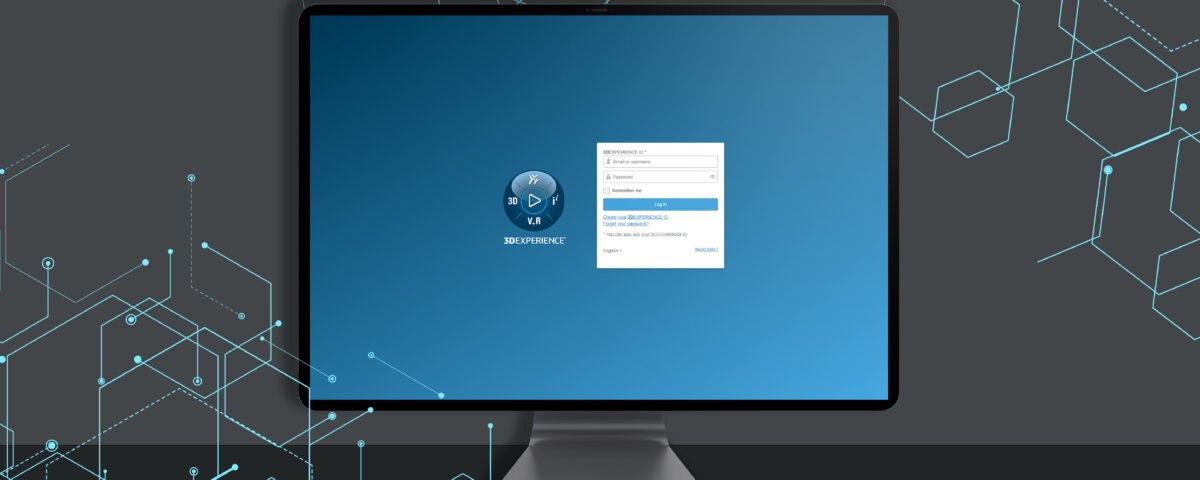The image size is (1200, 480).
Task: Click the play button in the compass center
Action: click(x=534, y=200)
